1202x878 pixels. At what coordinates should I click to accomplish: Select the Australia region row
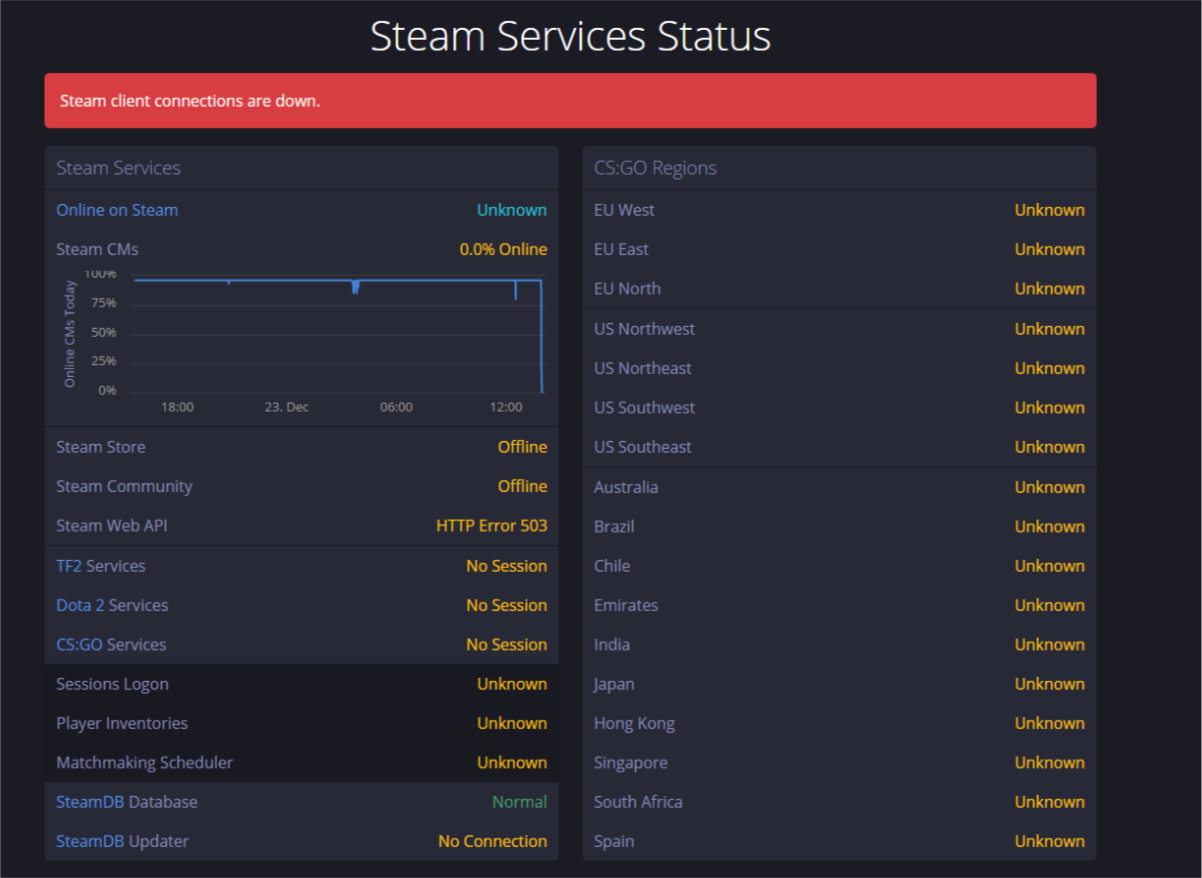(838, 487)
